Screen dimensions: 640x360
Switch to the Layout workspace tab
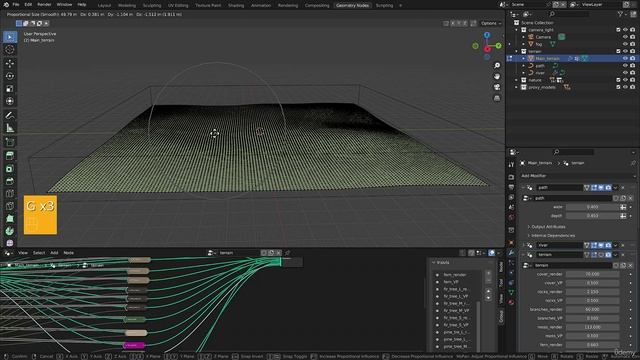point(104,5)
